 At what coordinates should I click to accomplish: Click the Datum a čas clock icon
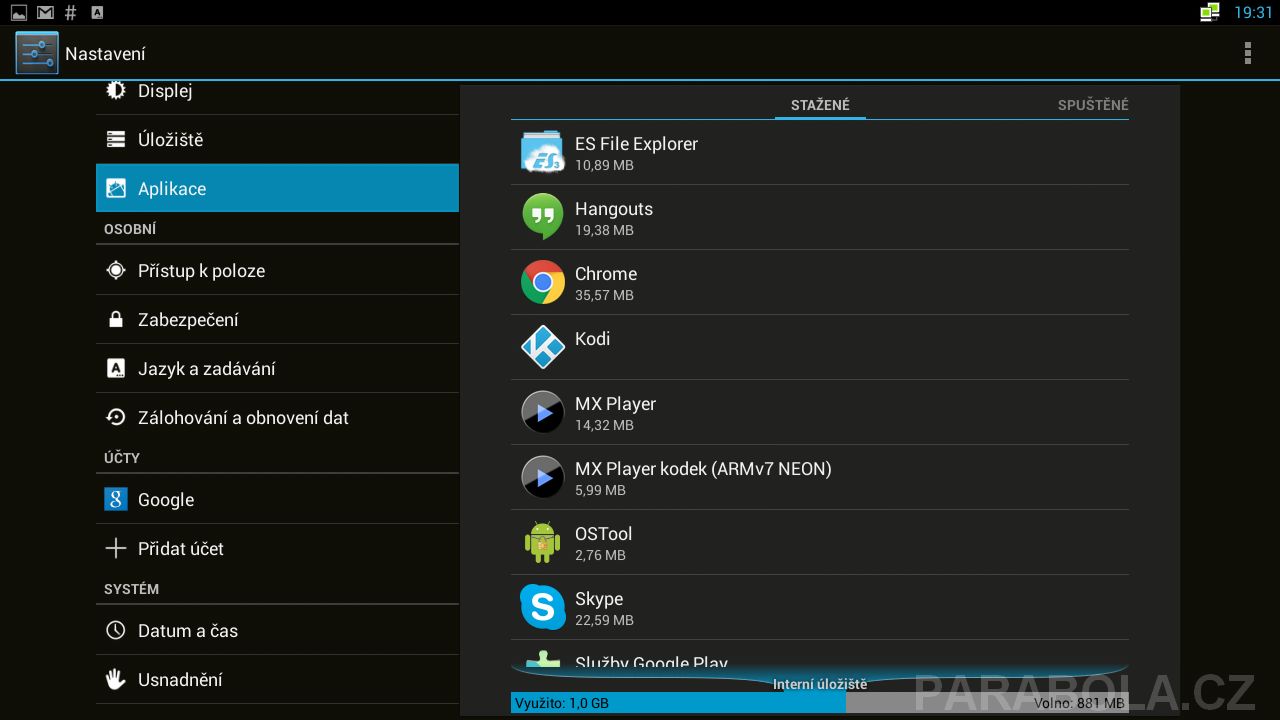(x=116, y=630)
